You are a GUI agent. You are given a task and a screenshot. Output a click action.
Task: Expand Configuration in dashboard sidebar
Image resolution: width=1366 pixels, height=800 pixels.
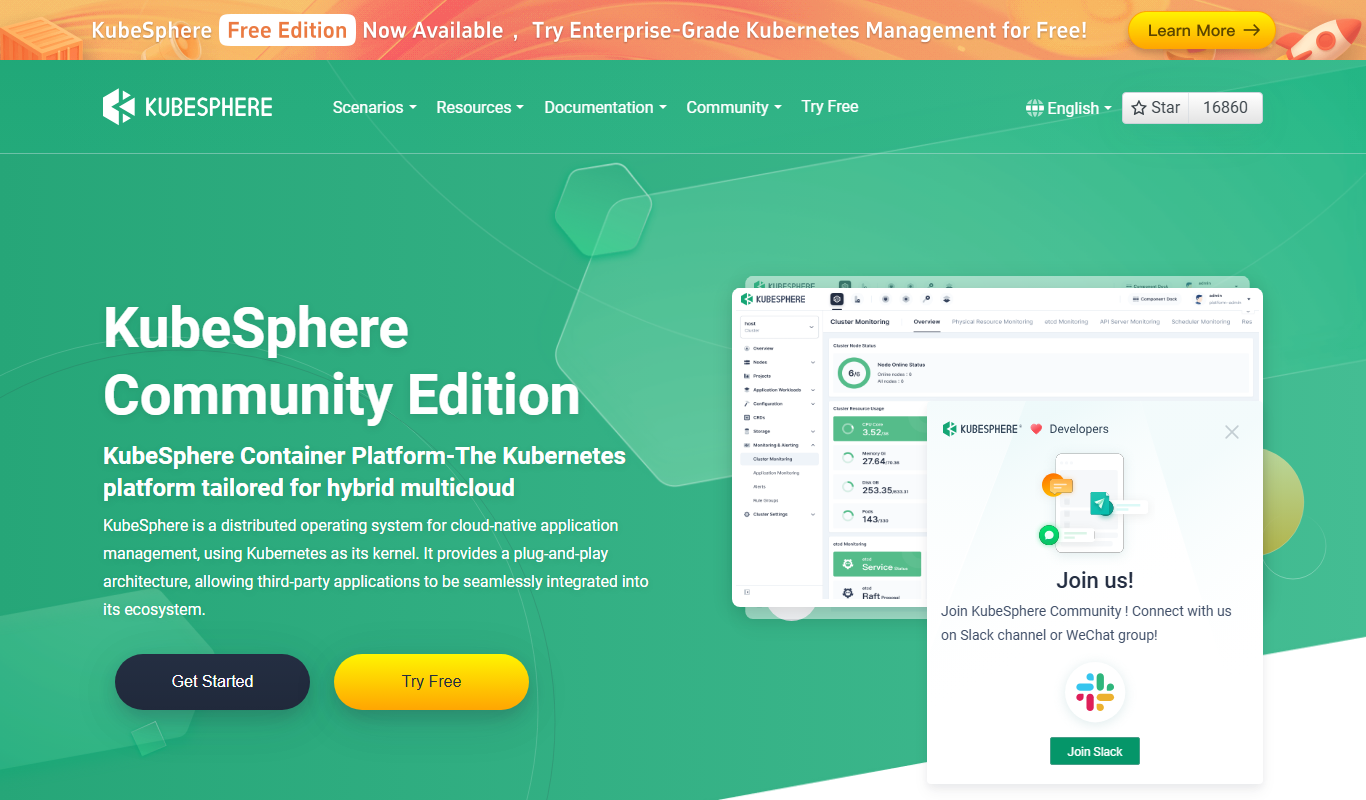[812, 404]
